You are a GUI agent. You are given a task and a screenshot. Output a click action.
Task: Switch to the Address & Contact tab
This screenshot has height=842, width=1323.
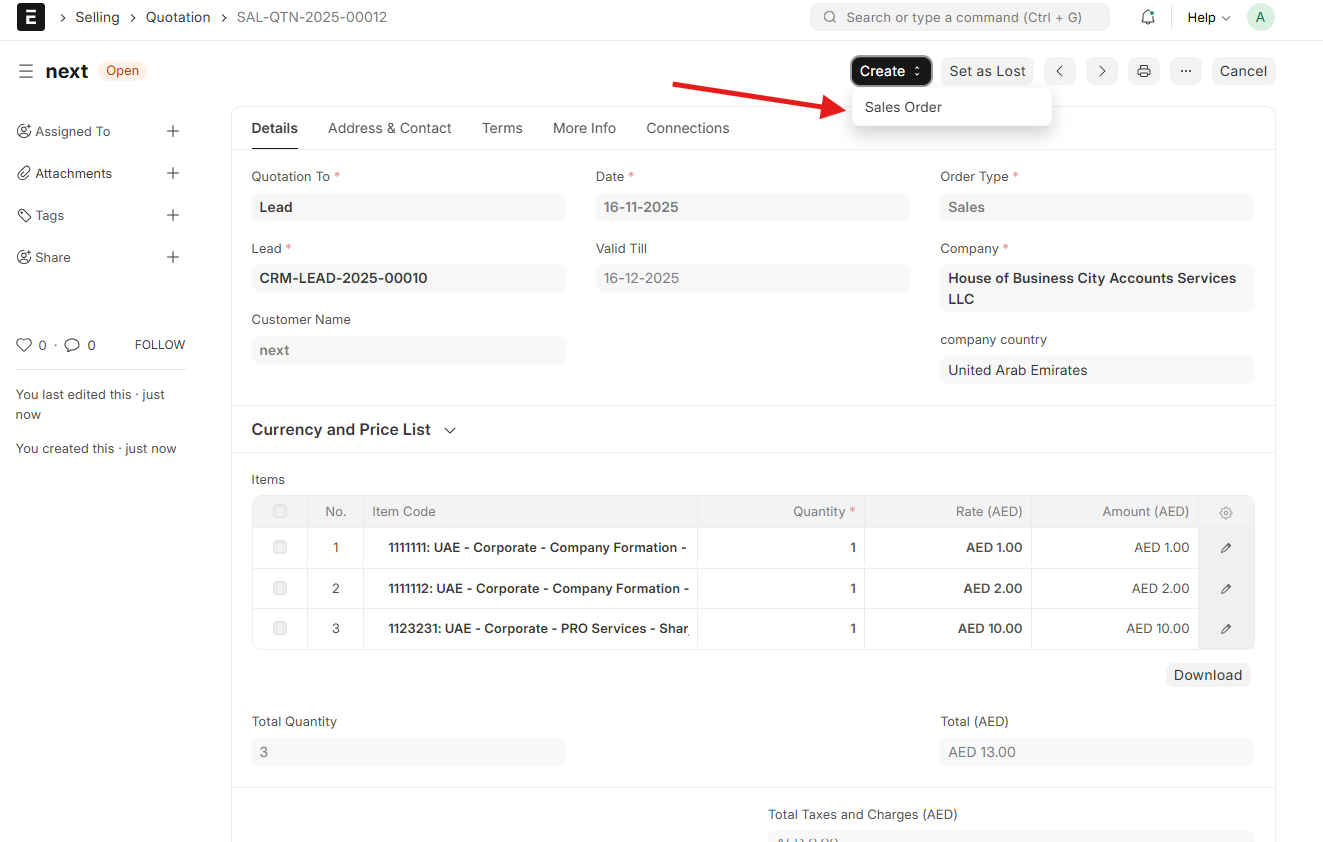point(389,128)
